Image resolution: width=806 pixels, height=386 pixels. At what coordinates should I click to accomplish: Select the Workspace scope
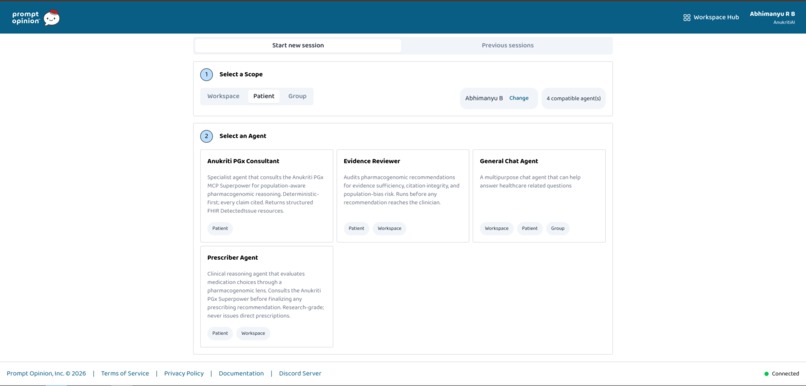coord(223,96)
